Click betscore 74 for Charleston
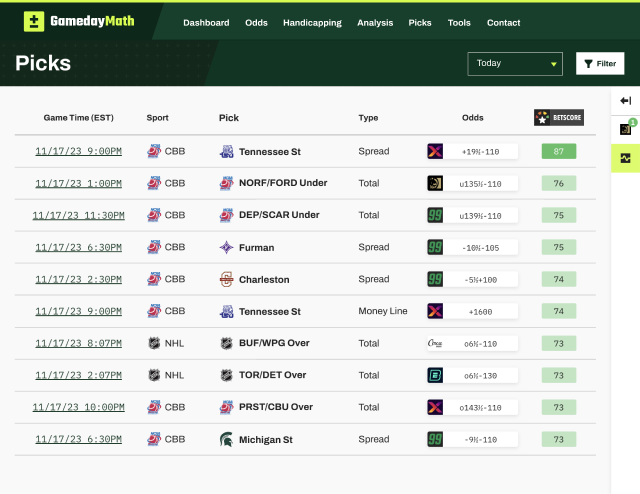Image resolution: width=640 pixels, height=494 pixels. [559, 279]
